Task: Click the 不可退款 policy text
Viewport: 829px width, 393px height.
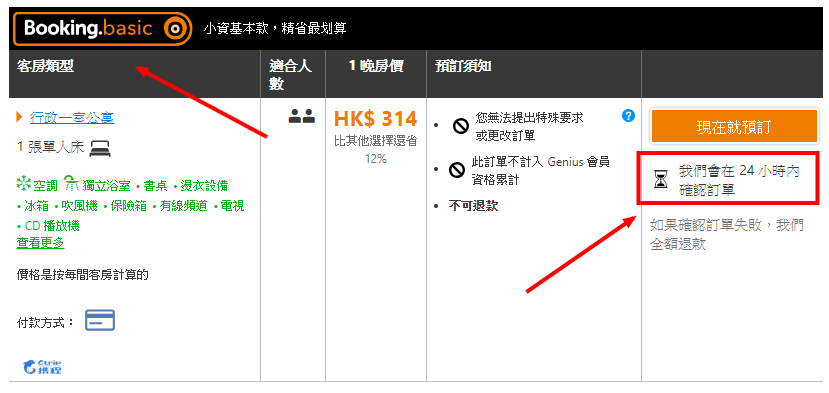Action: [473, 206]
